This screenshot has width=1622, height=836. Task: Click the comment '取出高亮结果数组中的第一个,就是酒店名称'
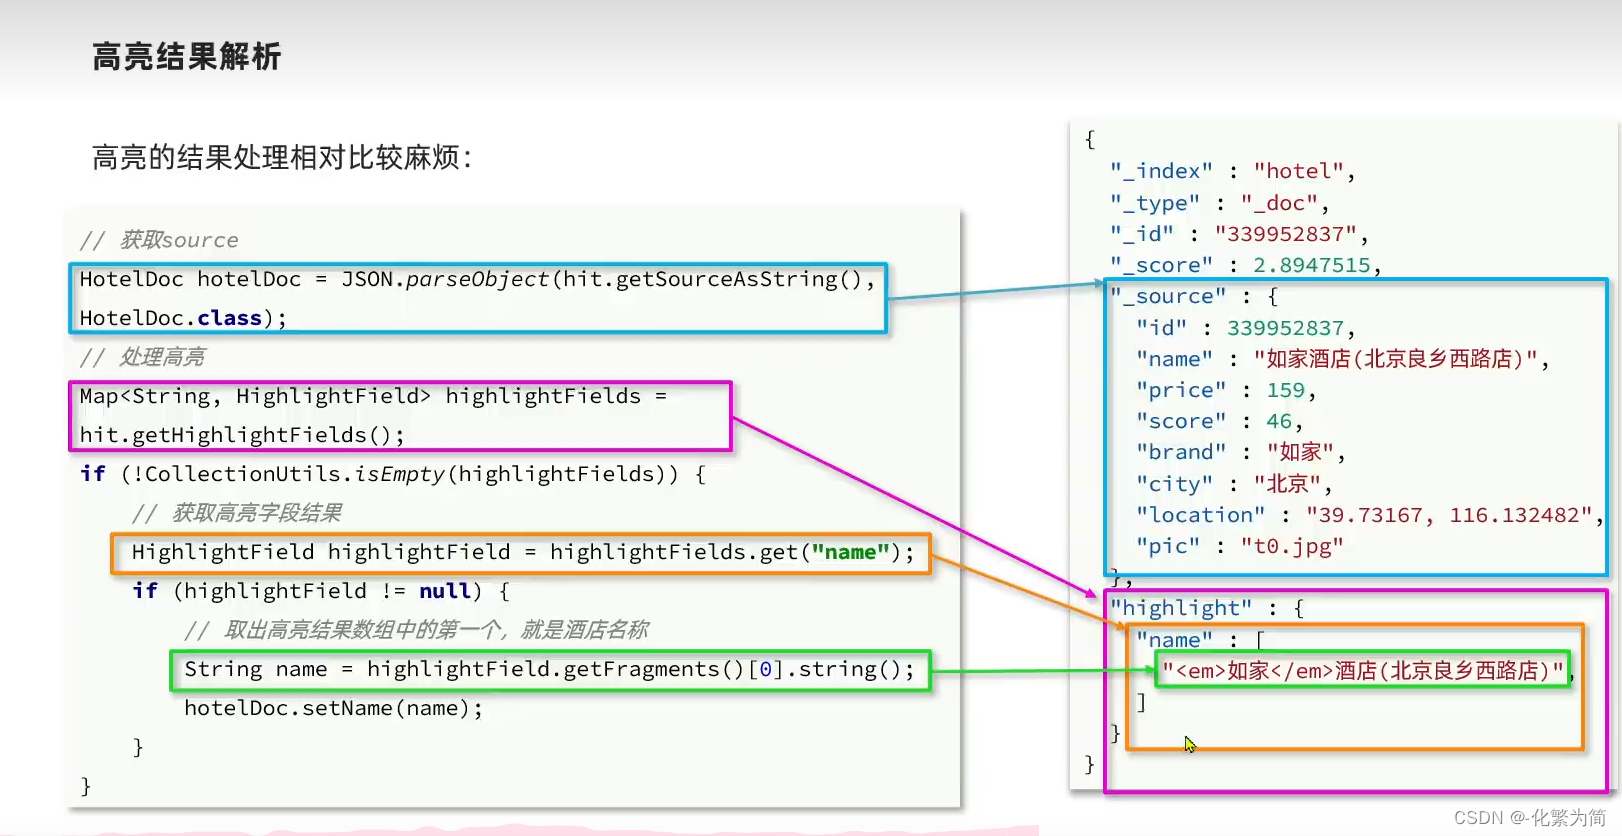click(x=436, y=630)
